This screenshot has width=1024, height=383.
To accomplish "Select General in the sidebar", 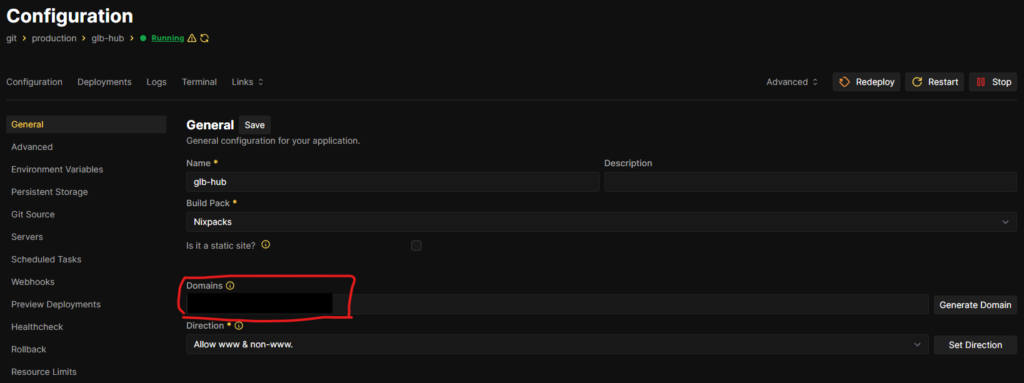I will coord(86,124).
